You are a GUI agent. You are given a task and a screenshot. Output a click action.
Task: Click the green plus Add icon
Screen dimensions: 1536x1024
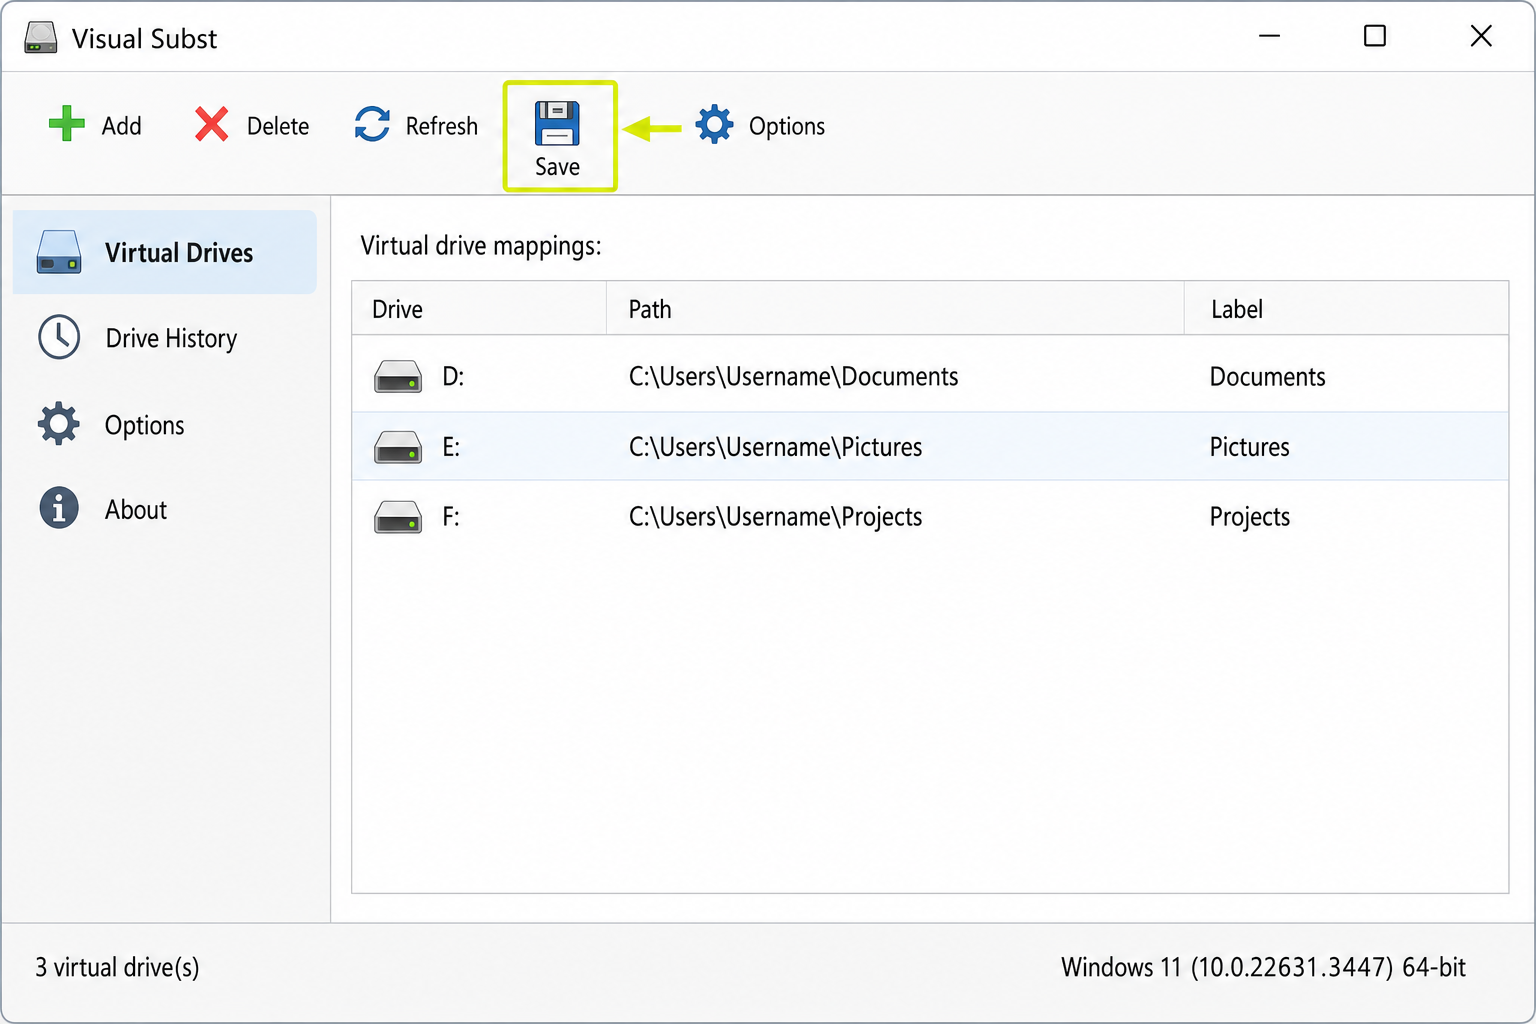(67, 124)
